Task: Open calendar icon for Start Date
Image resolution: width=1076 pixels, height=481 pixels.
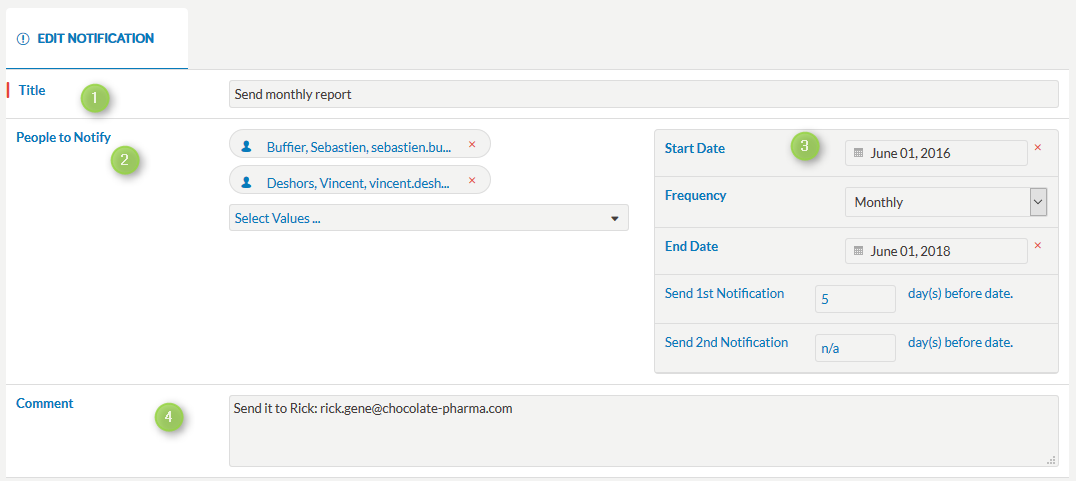Action: [858, 153]
